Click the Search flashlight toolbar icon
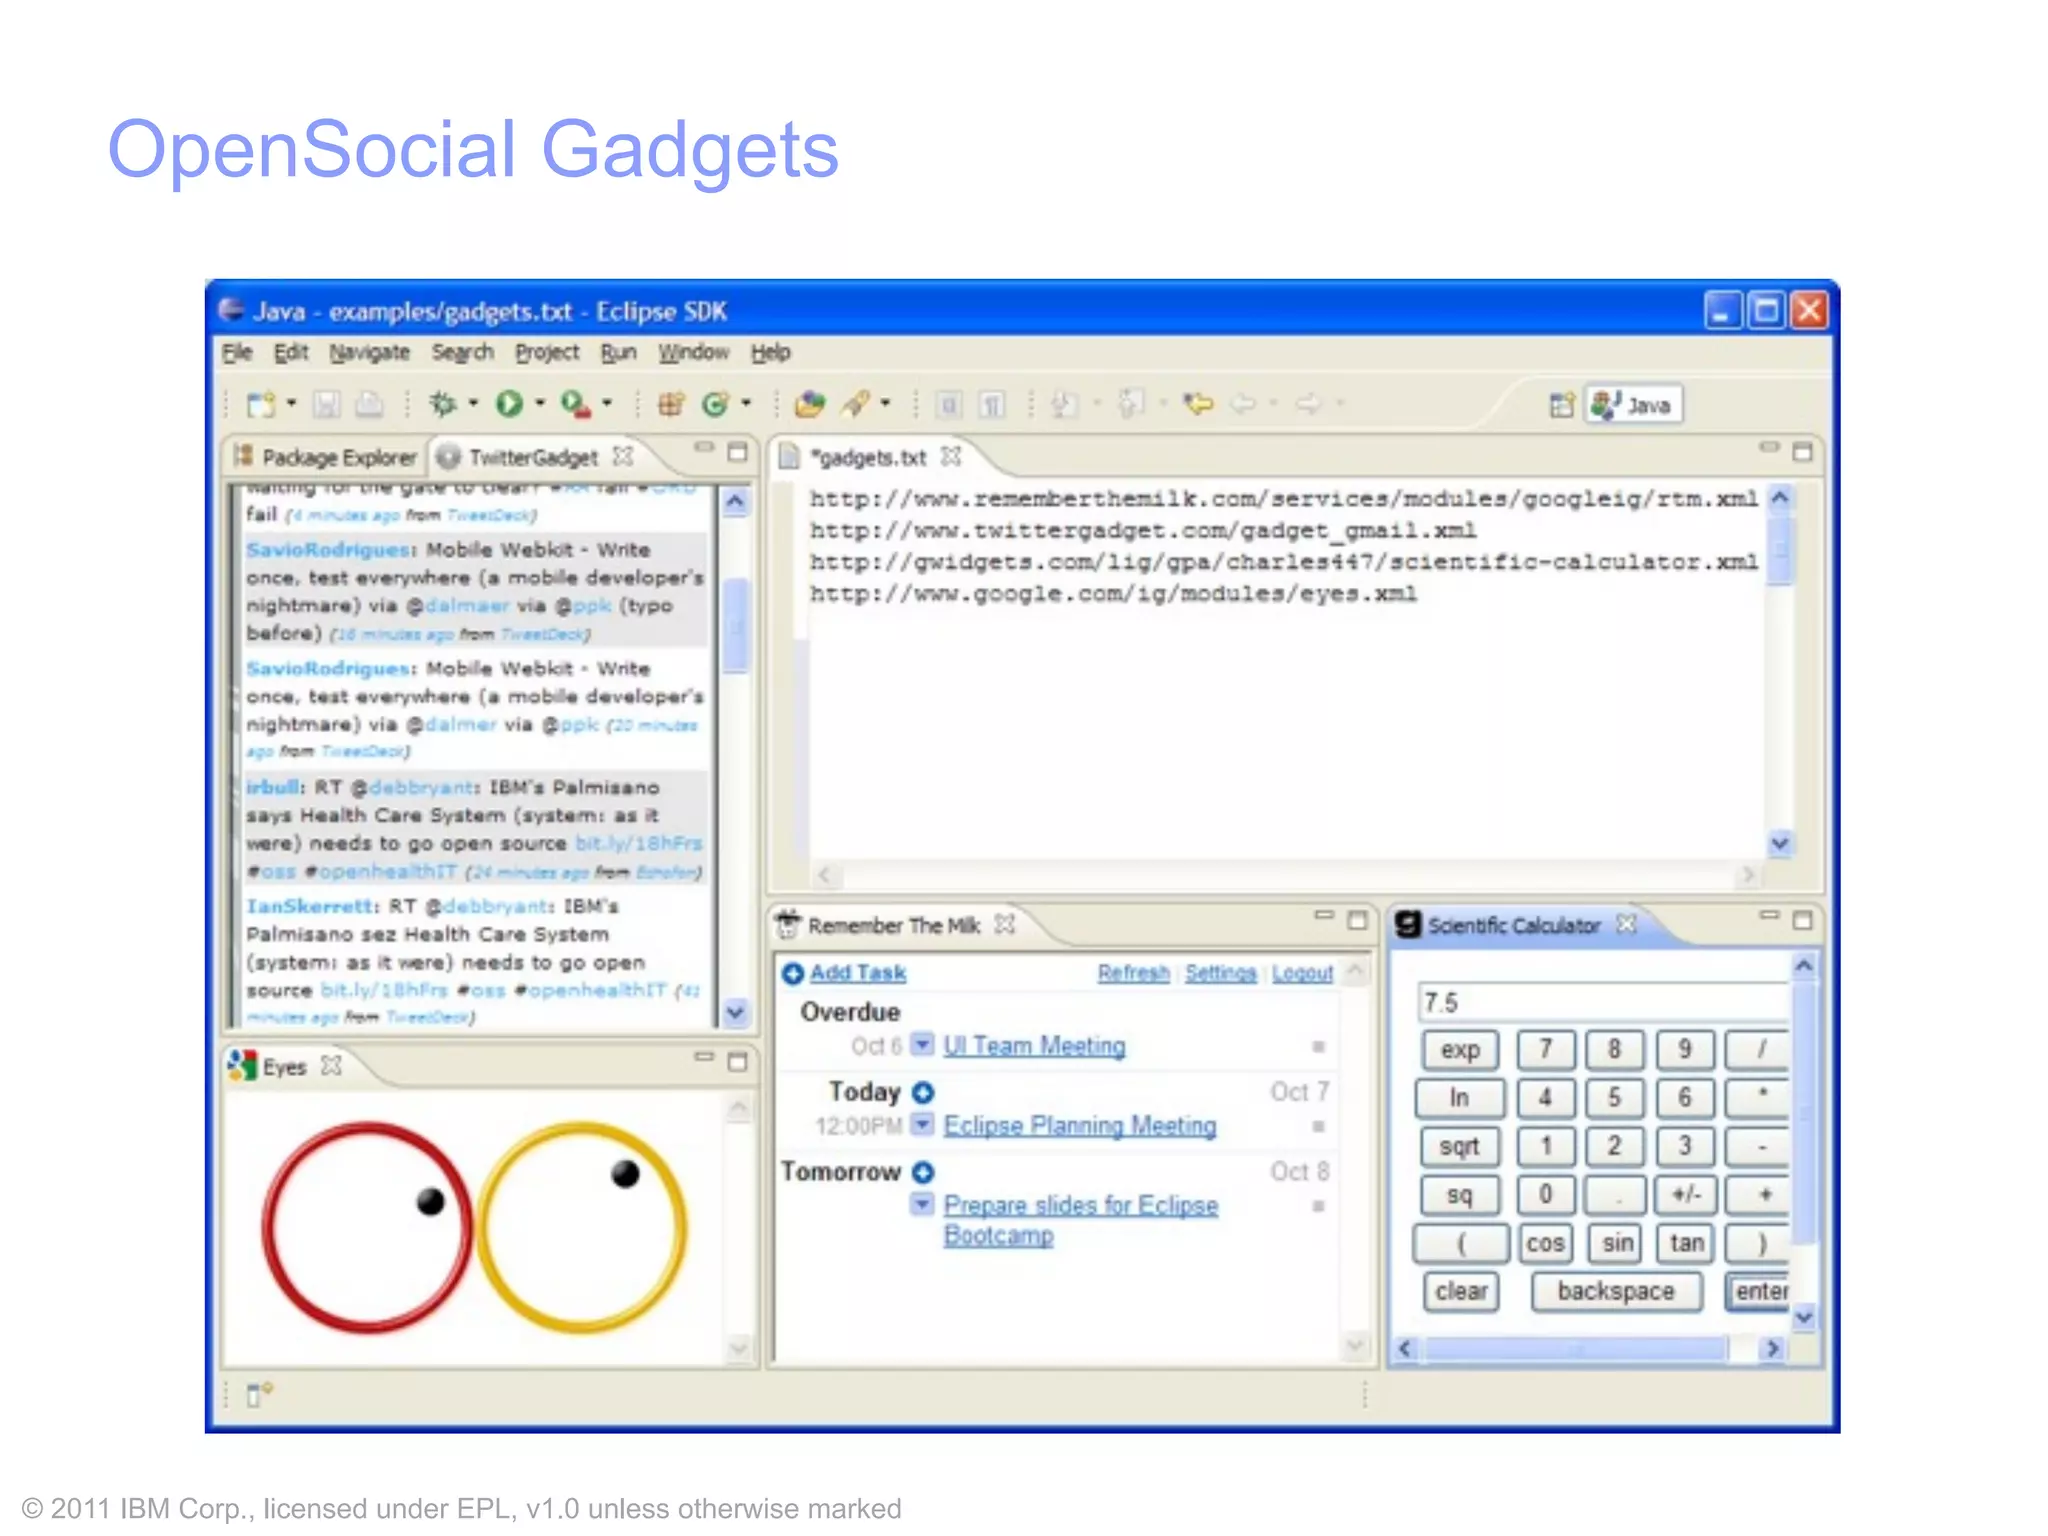This screenshot has width=2048, height=1536. (x=856, y=404)
